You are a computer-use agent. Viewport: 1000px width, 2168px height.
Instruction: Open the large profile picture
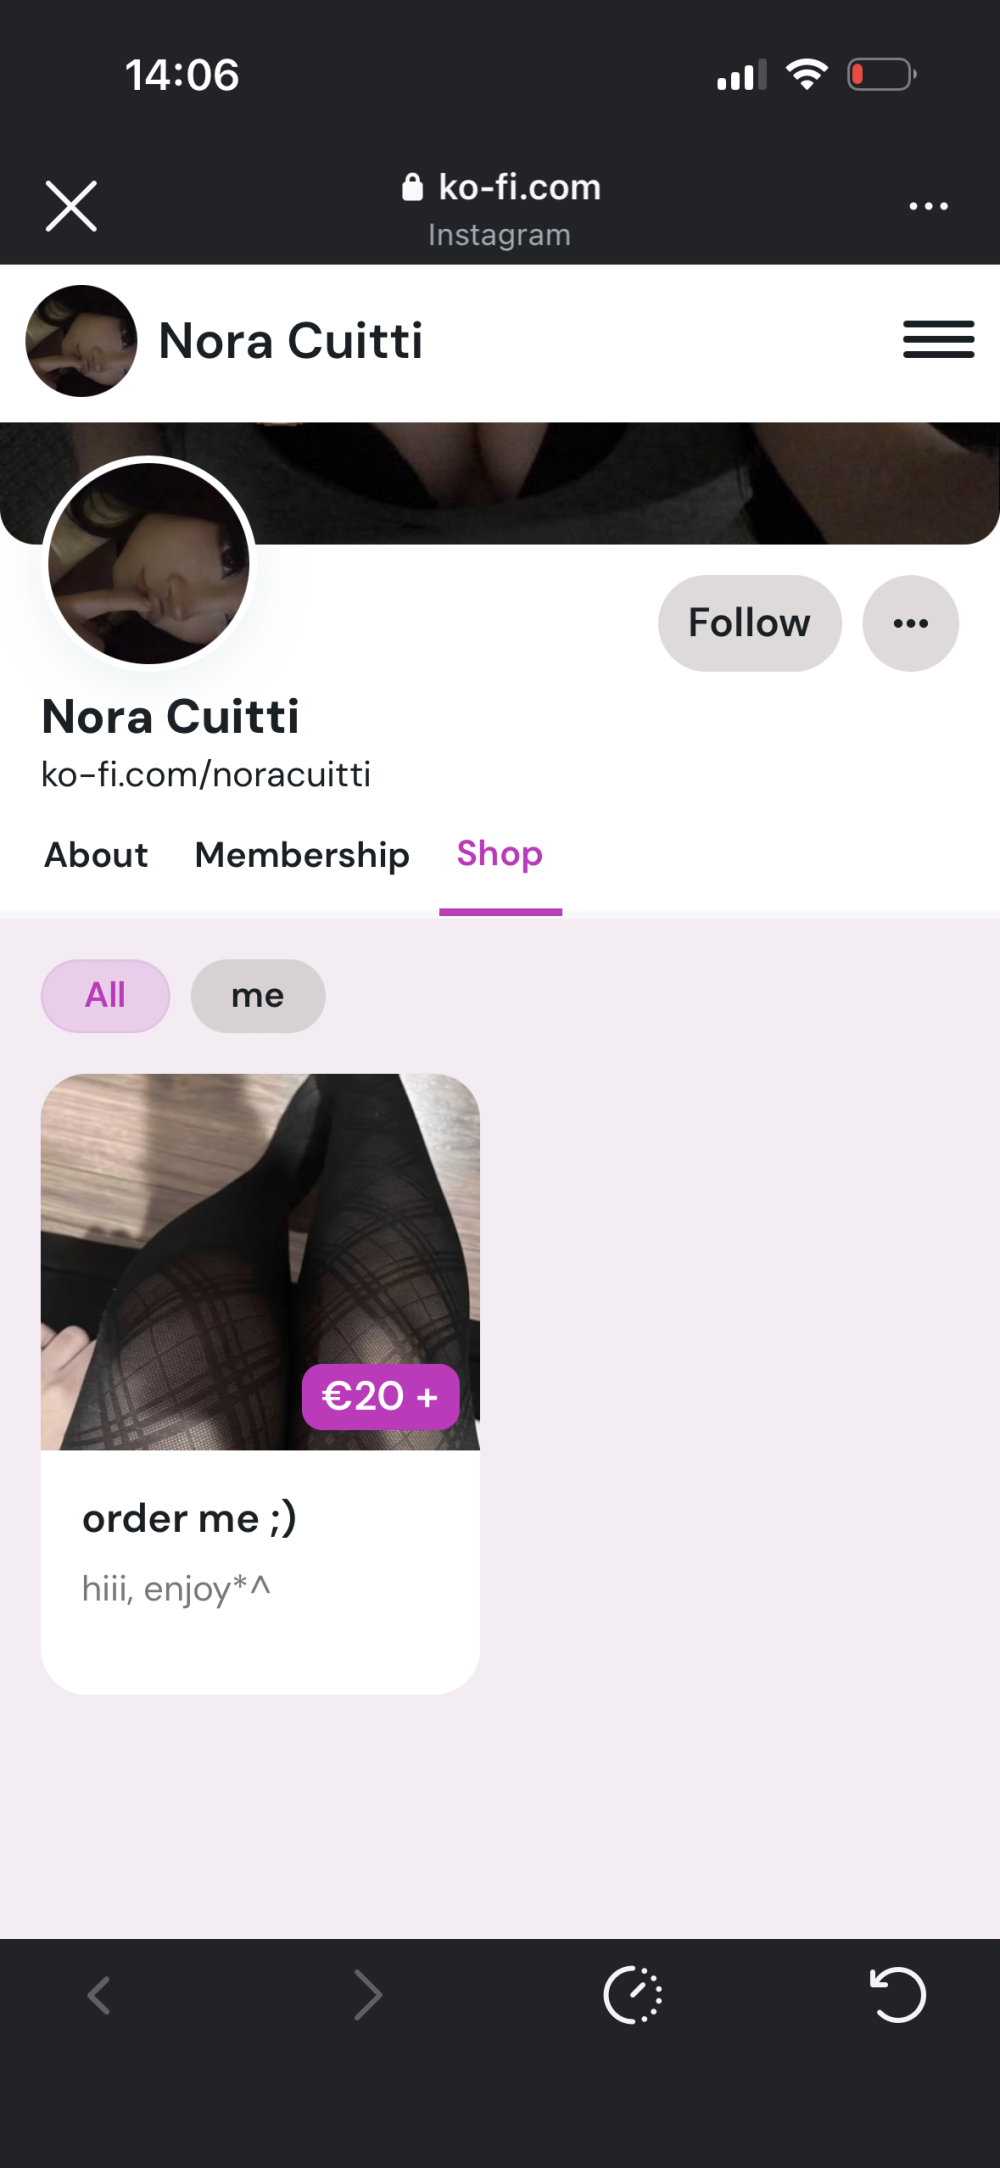coord(149,563)
